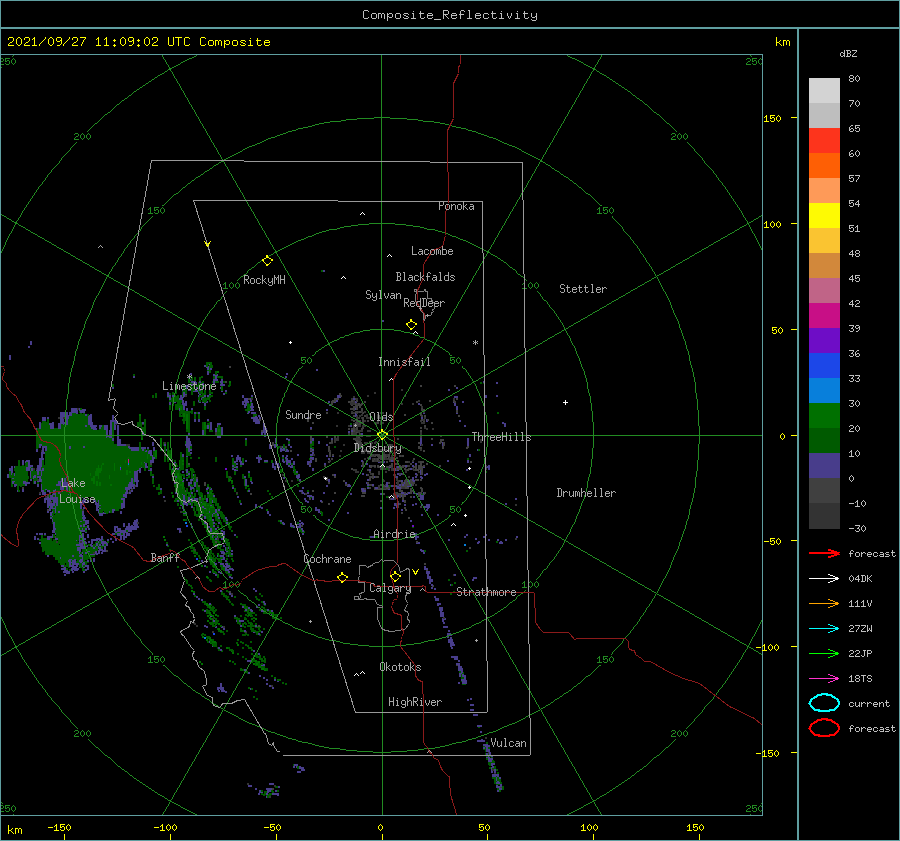Click the Innisfail city label
This screenshot has width=900, height=841.
pos(404,362)
